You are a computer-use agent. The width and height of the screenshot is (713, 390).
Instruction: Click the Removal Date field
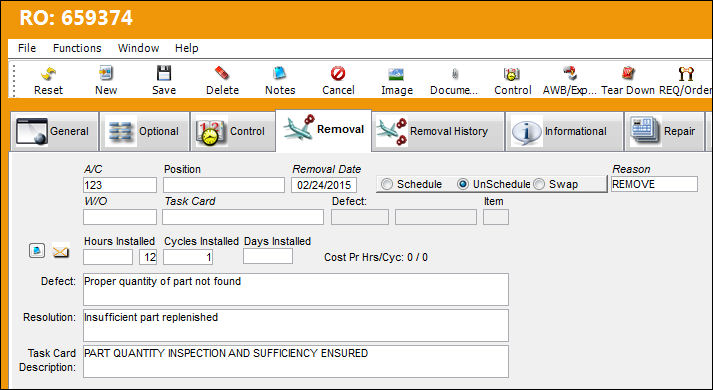coord(324,185)
